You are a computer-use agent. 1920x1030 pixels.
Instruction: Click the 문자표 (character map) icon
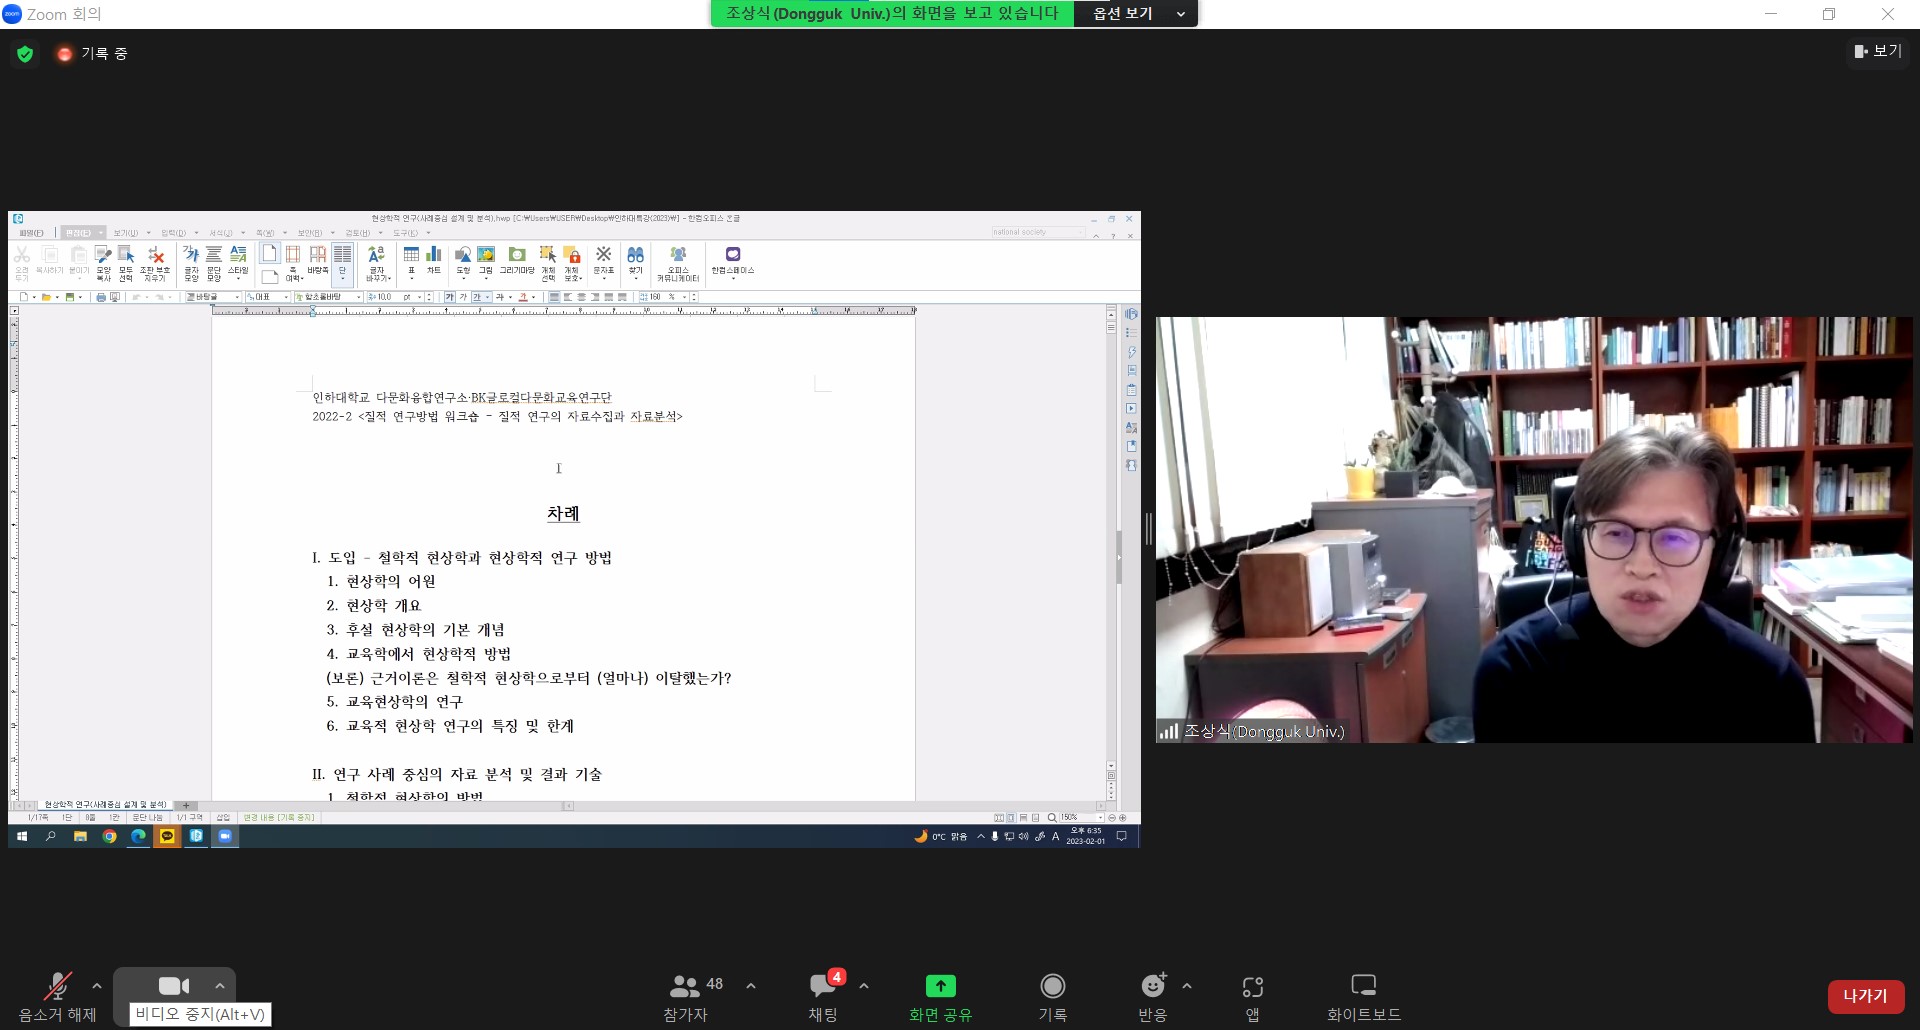point(604,260)
